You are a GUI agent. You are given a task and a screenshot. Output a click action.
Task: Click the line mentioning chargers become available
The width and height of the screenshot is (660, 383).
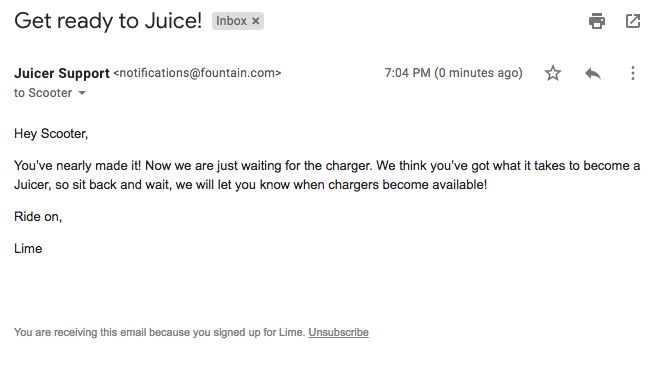pyautogui.click(x=250, y=185)
